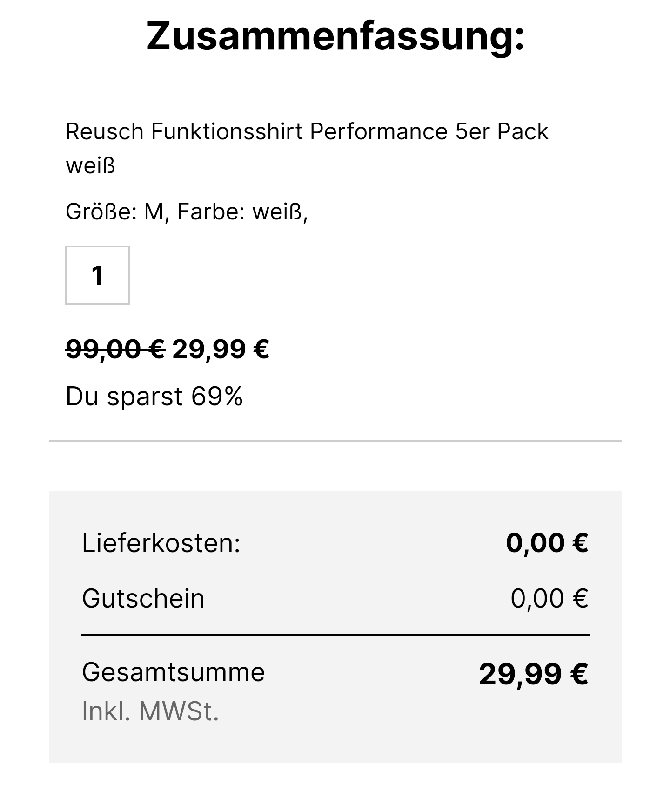This screenshot has height=800, width=670.
Task: Click the "Gutschein" label
Action: [x=143, y=599]
